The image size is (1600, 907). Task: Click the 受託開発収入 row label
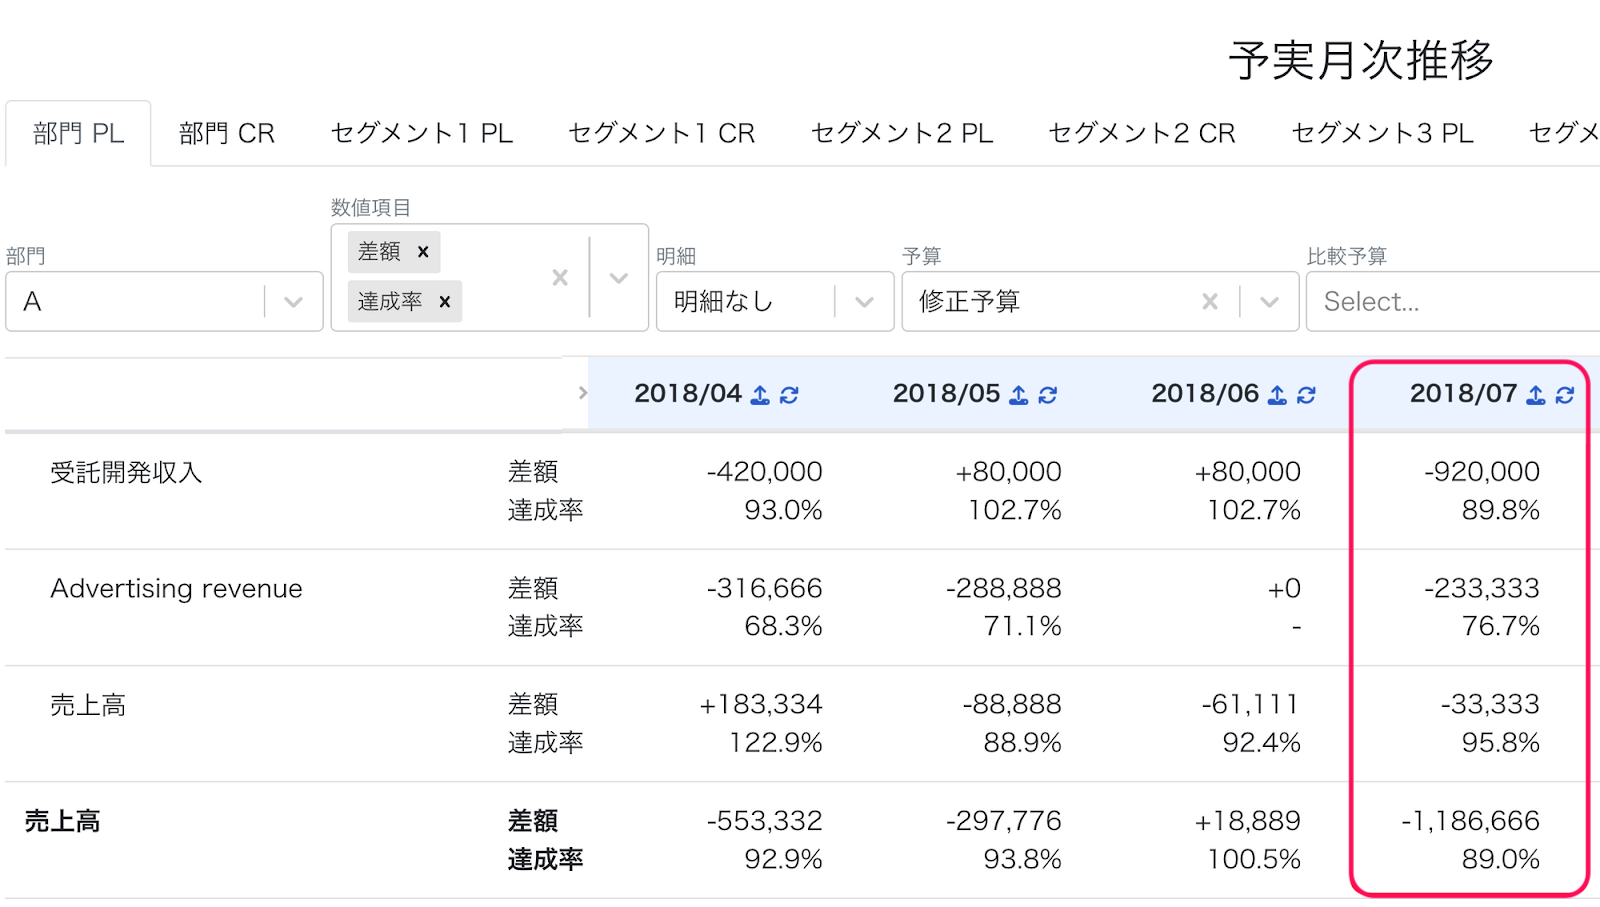pos(127,472)
